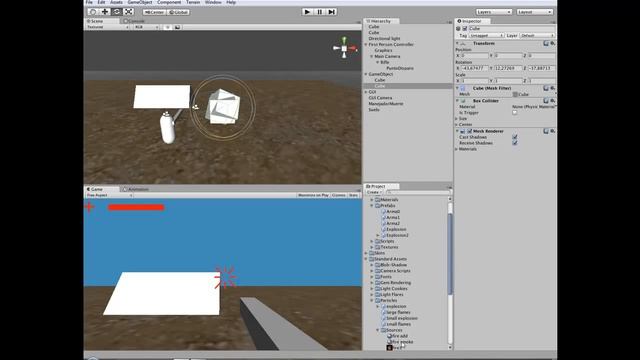Open the Transform component gear menu

coord(552,43)
